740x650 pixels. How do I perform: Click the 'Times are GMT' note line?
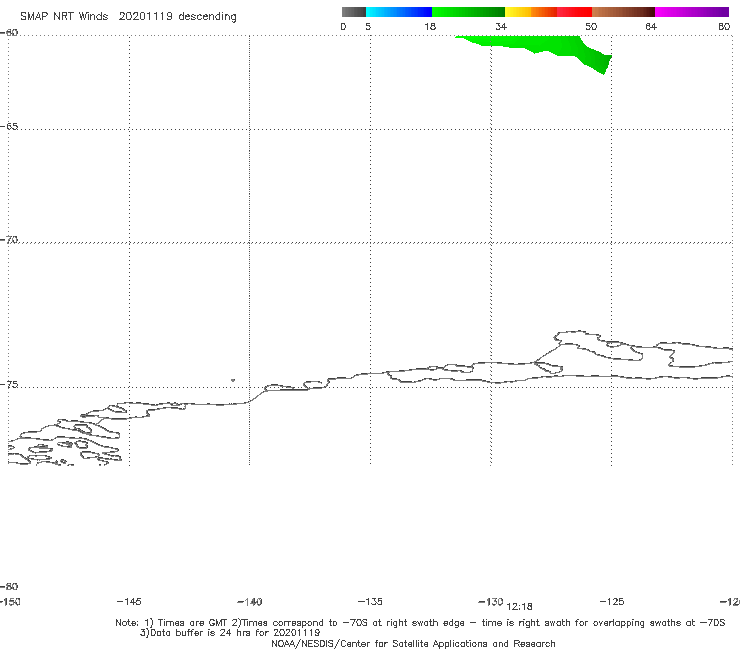[x=420, y=623]
